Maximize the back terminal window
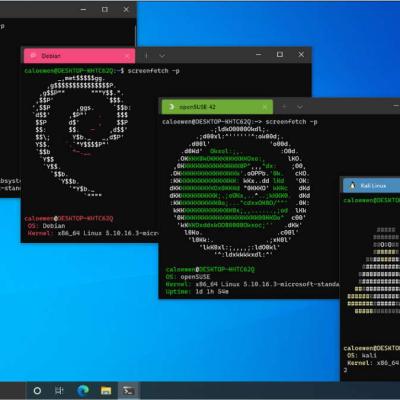Image resolution: width=400 pixels, height=400 pixels. coord(105,10)
